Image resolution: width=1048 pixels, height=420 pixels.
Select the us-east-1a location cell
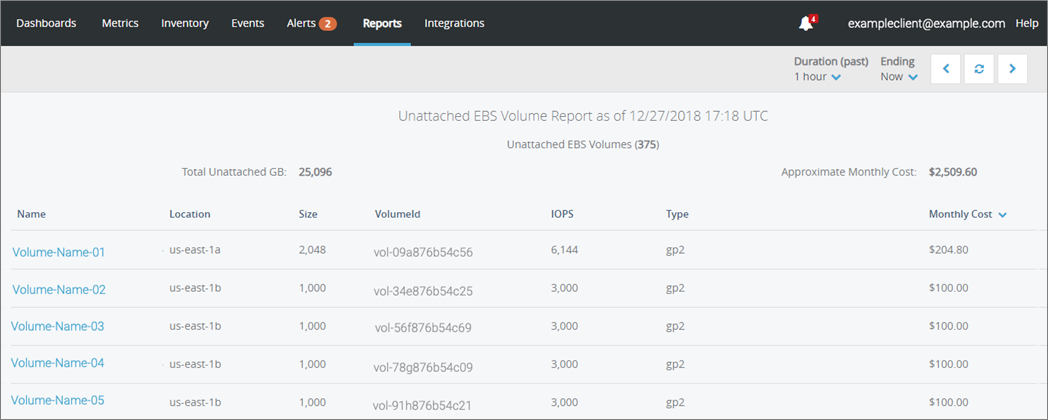(195, 250)
